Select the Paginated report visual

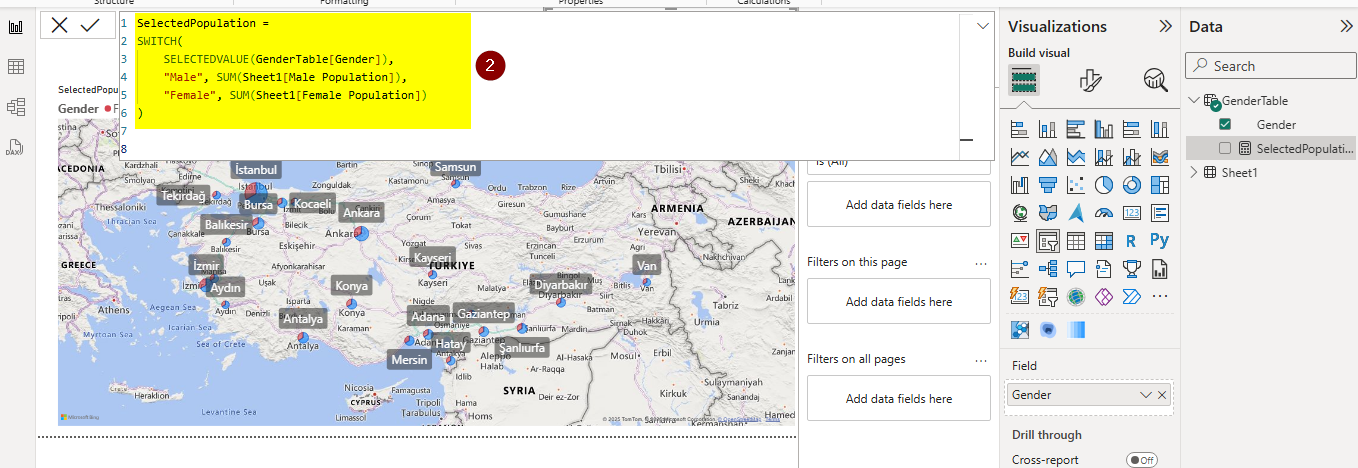(x=1160, y=269)
